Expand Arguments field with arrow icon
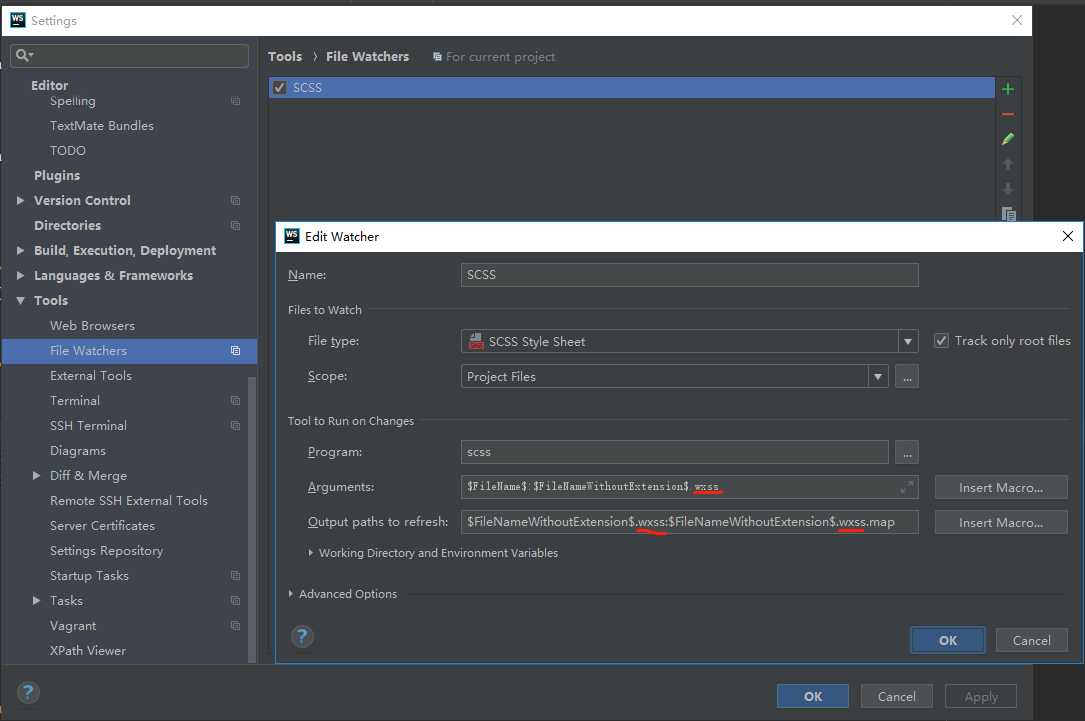The width and height of the screenshot is (1085, 721). click(906, 487)
